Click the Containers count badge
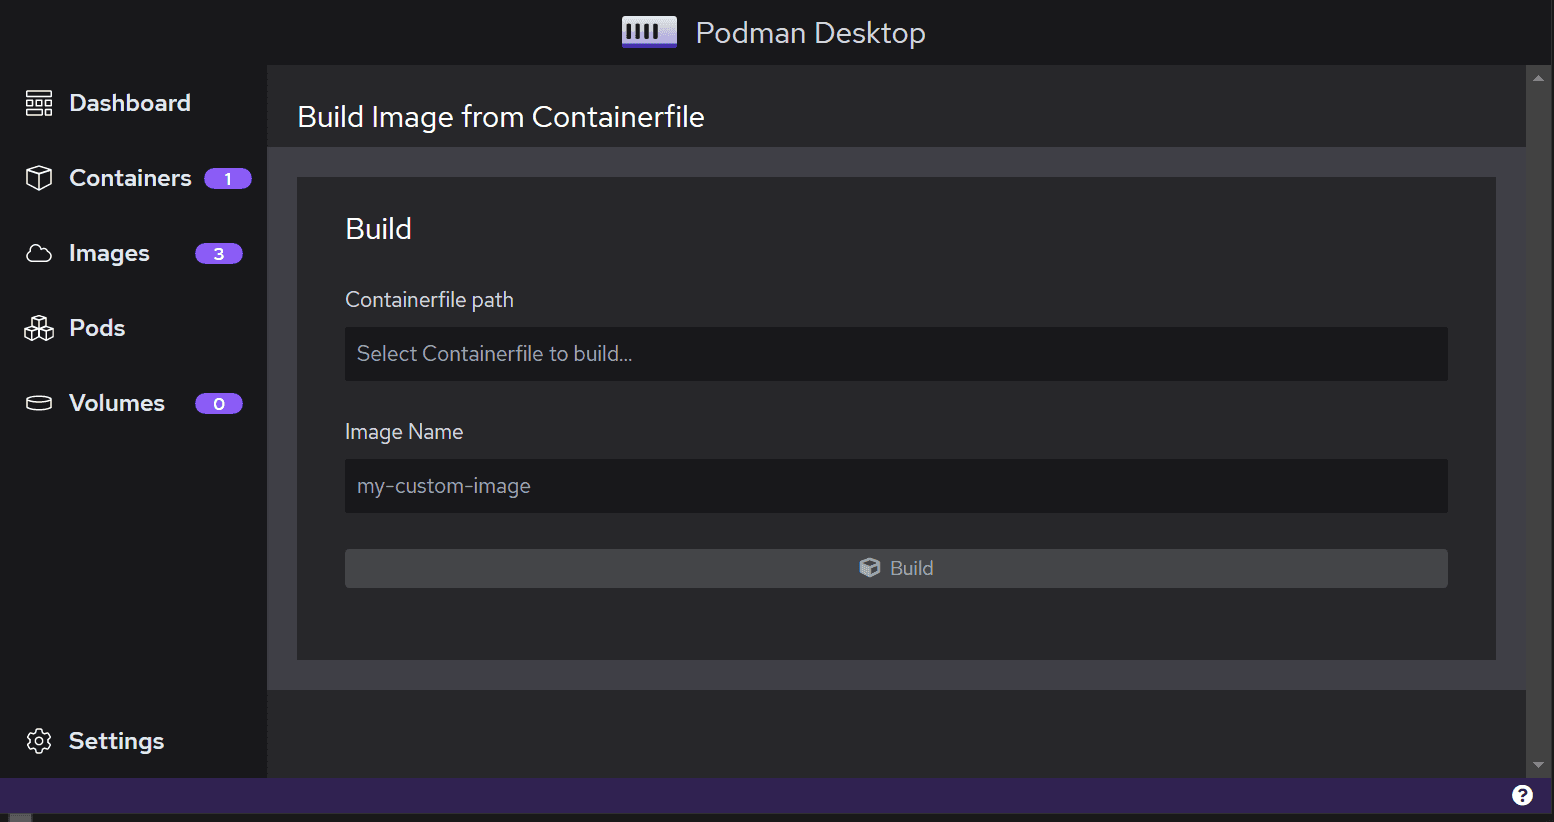The width and height of the screenshot is (1554, 822). tap(228, 179)
